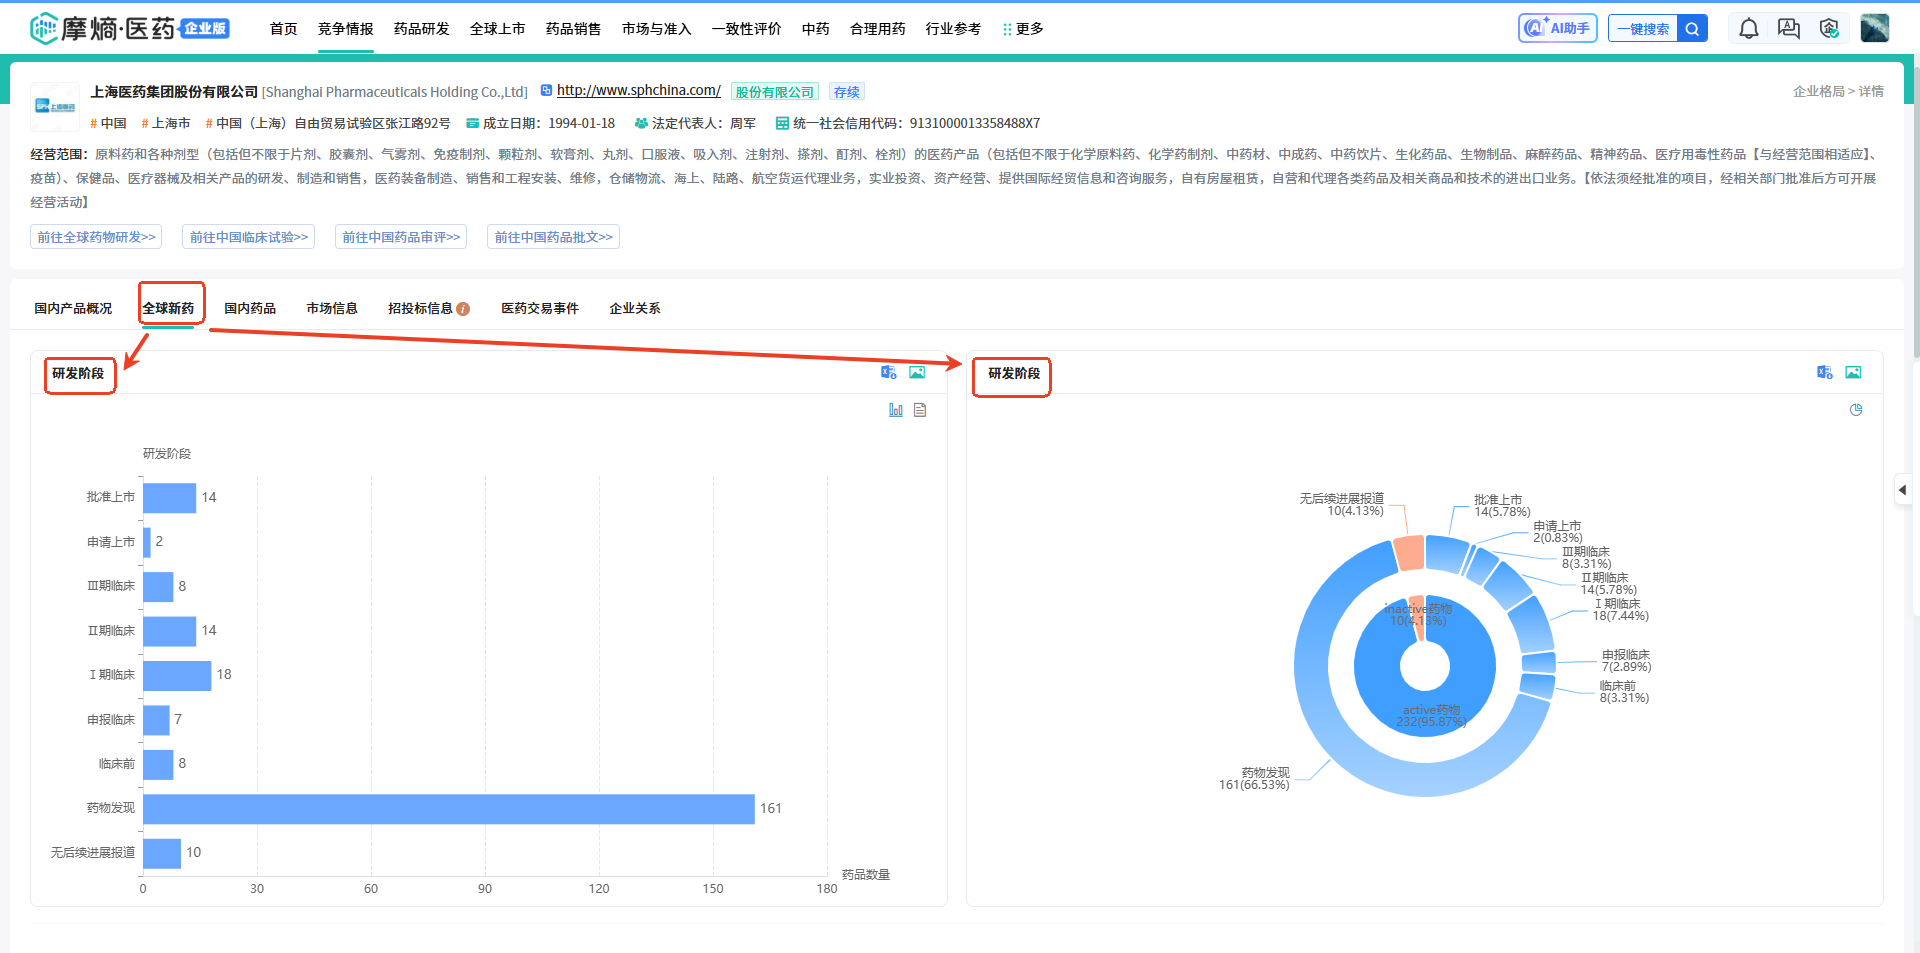Click the 临床前 8(3.31%) pie label
The image size is (1920, 953).
pyautogui.click(x=1624, y=692)
